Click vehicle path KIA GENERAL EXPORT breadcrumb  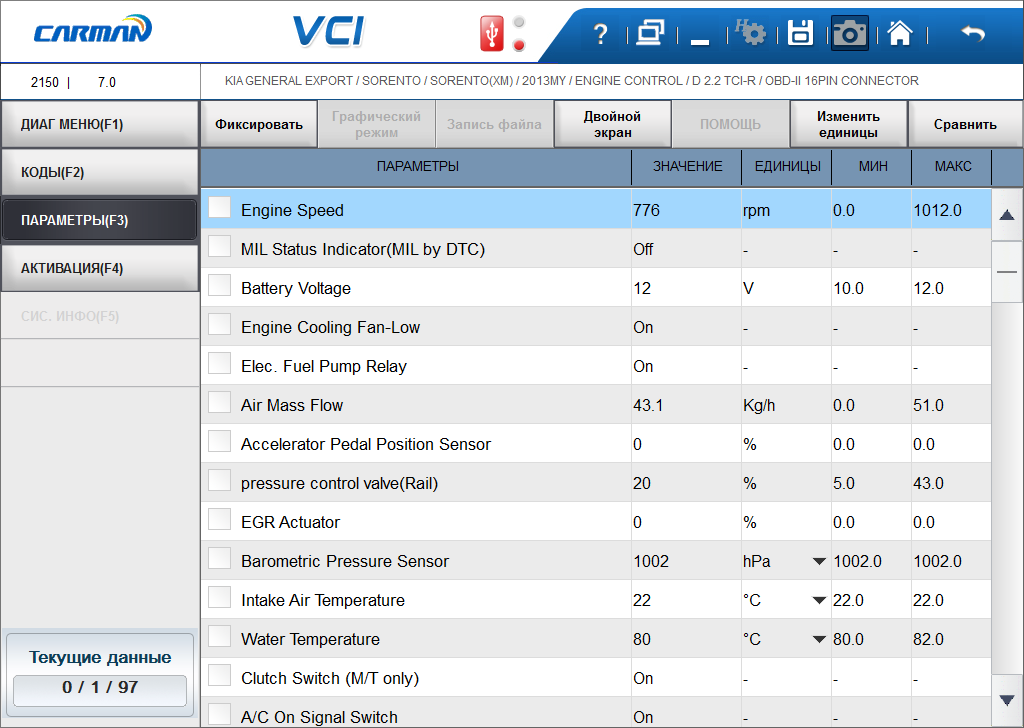[571, 81]
